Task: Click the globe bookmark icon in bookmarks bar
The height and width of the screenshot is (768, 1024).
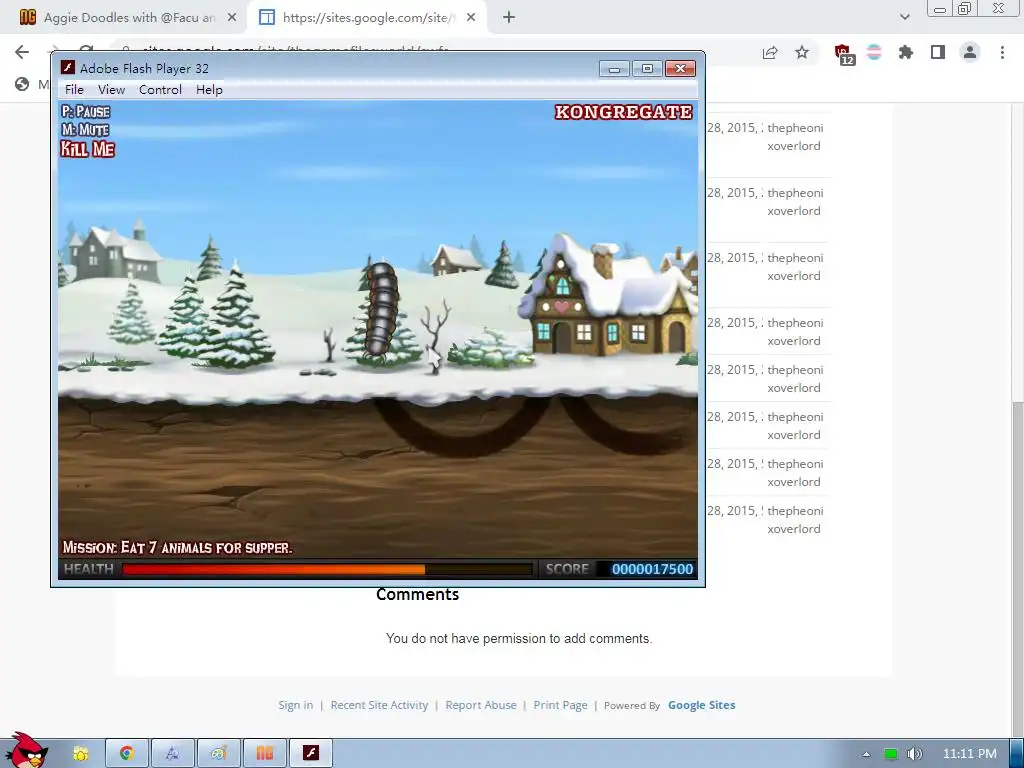Action: pos(22,84)
